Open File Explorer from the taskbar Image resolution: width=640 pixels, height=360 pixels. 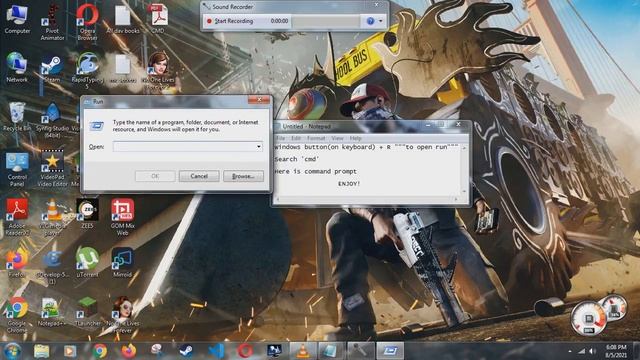tap(41, 351)
